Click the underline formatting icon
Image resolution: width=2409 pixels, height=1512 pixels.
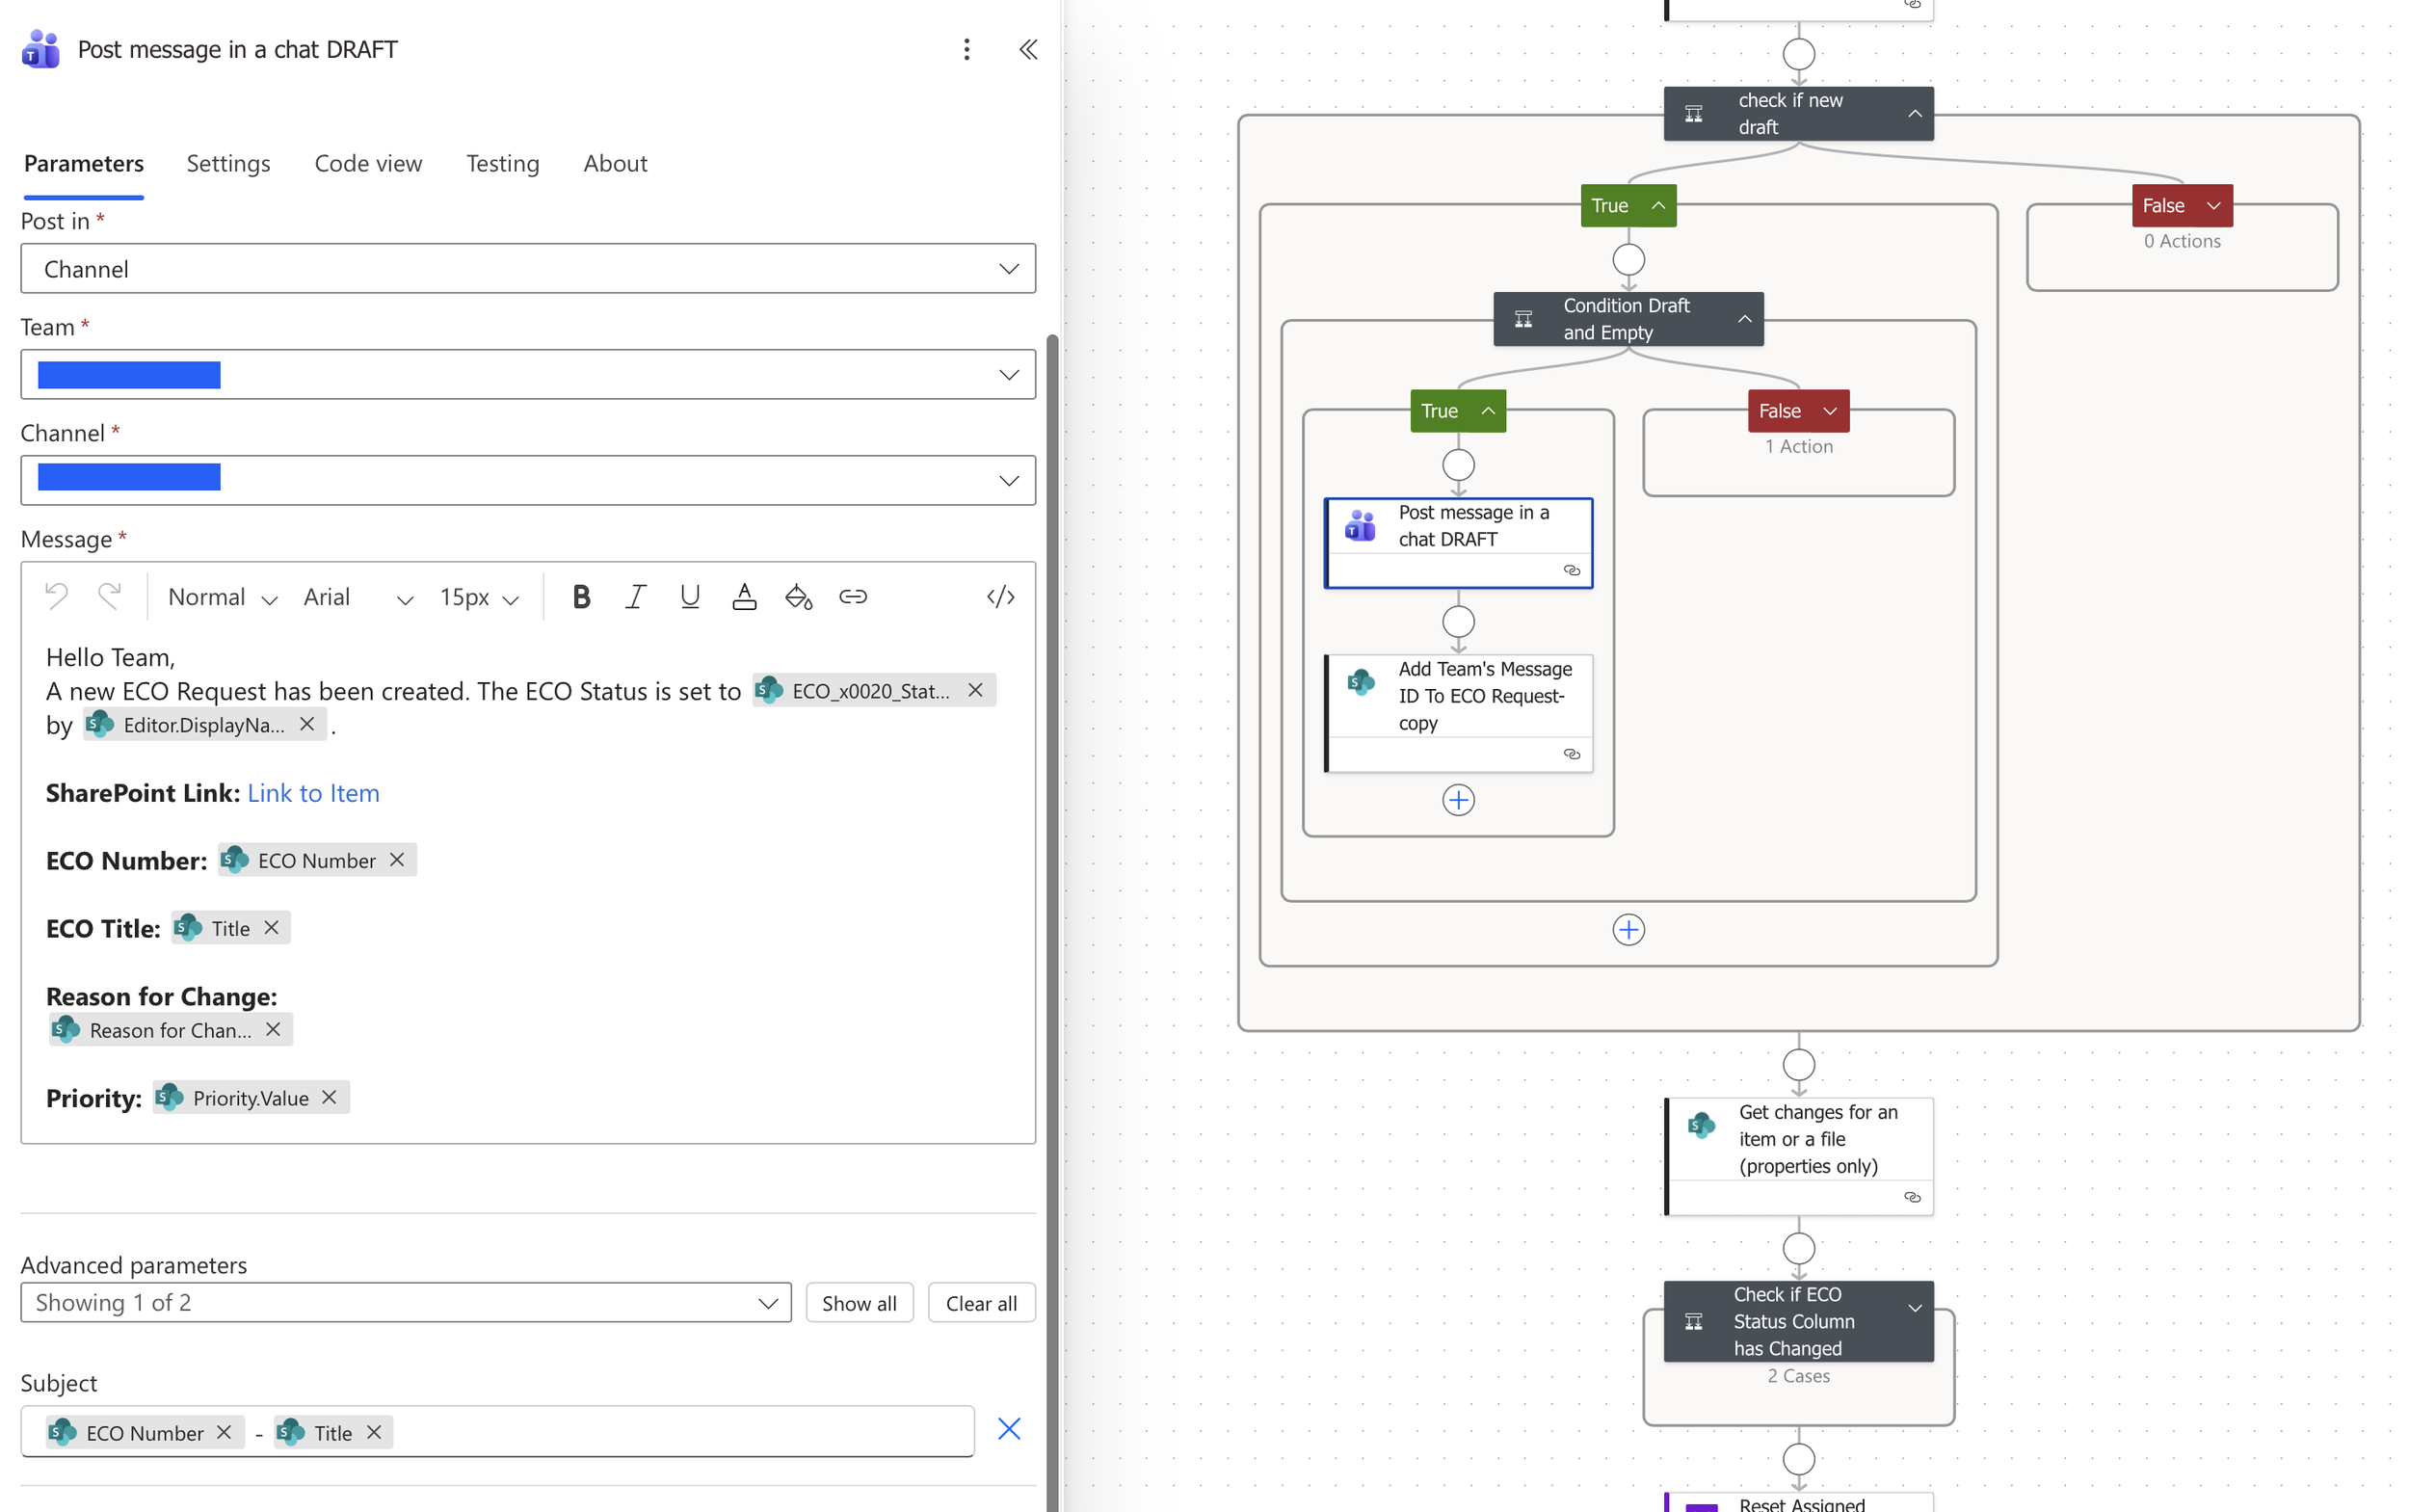point(689,597)
